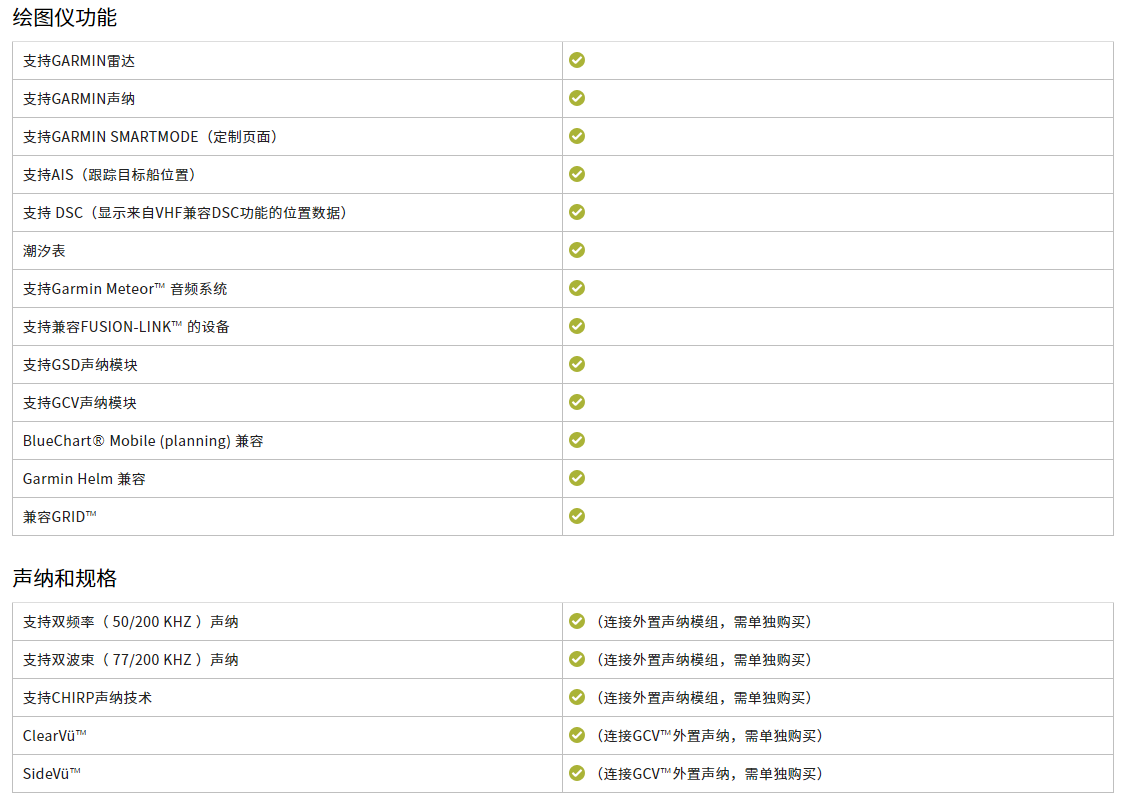Click the checkmark in the SideVü row
The image size is (1129, 804).
click(577, 773)
